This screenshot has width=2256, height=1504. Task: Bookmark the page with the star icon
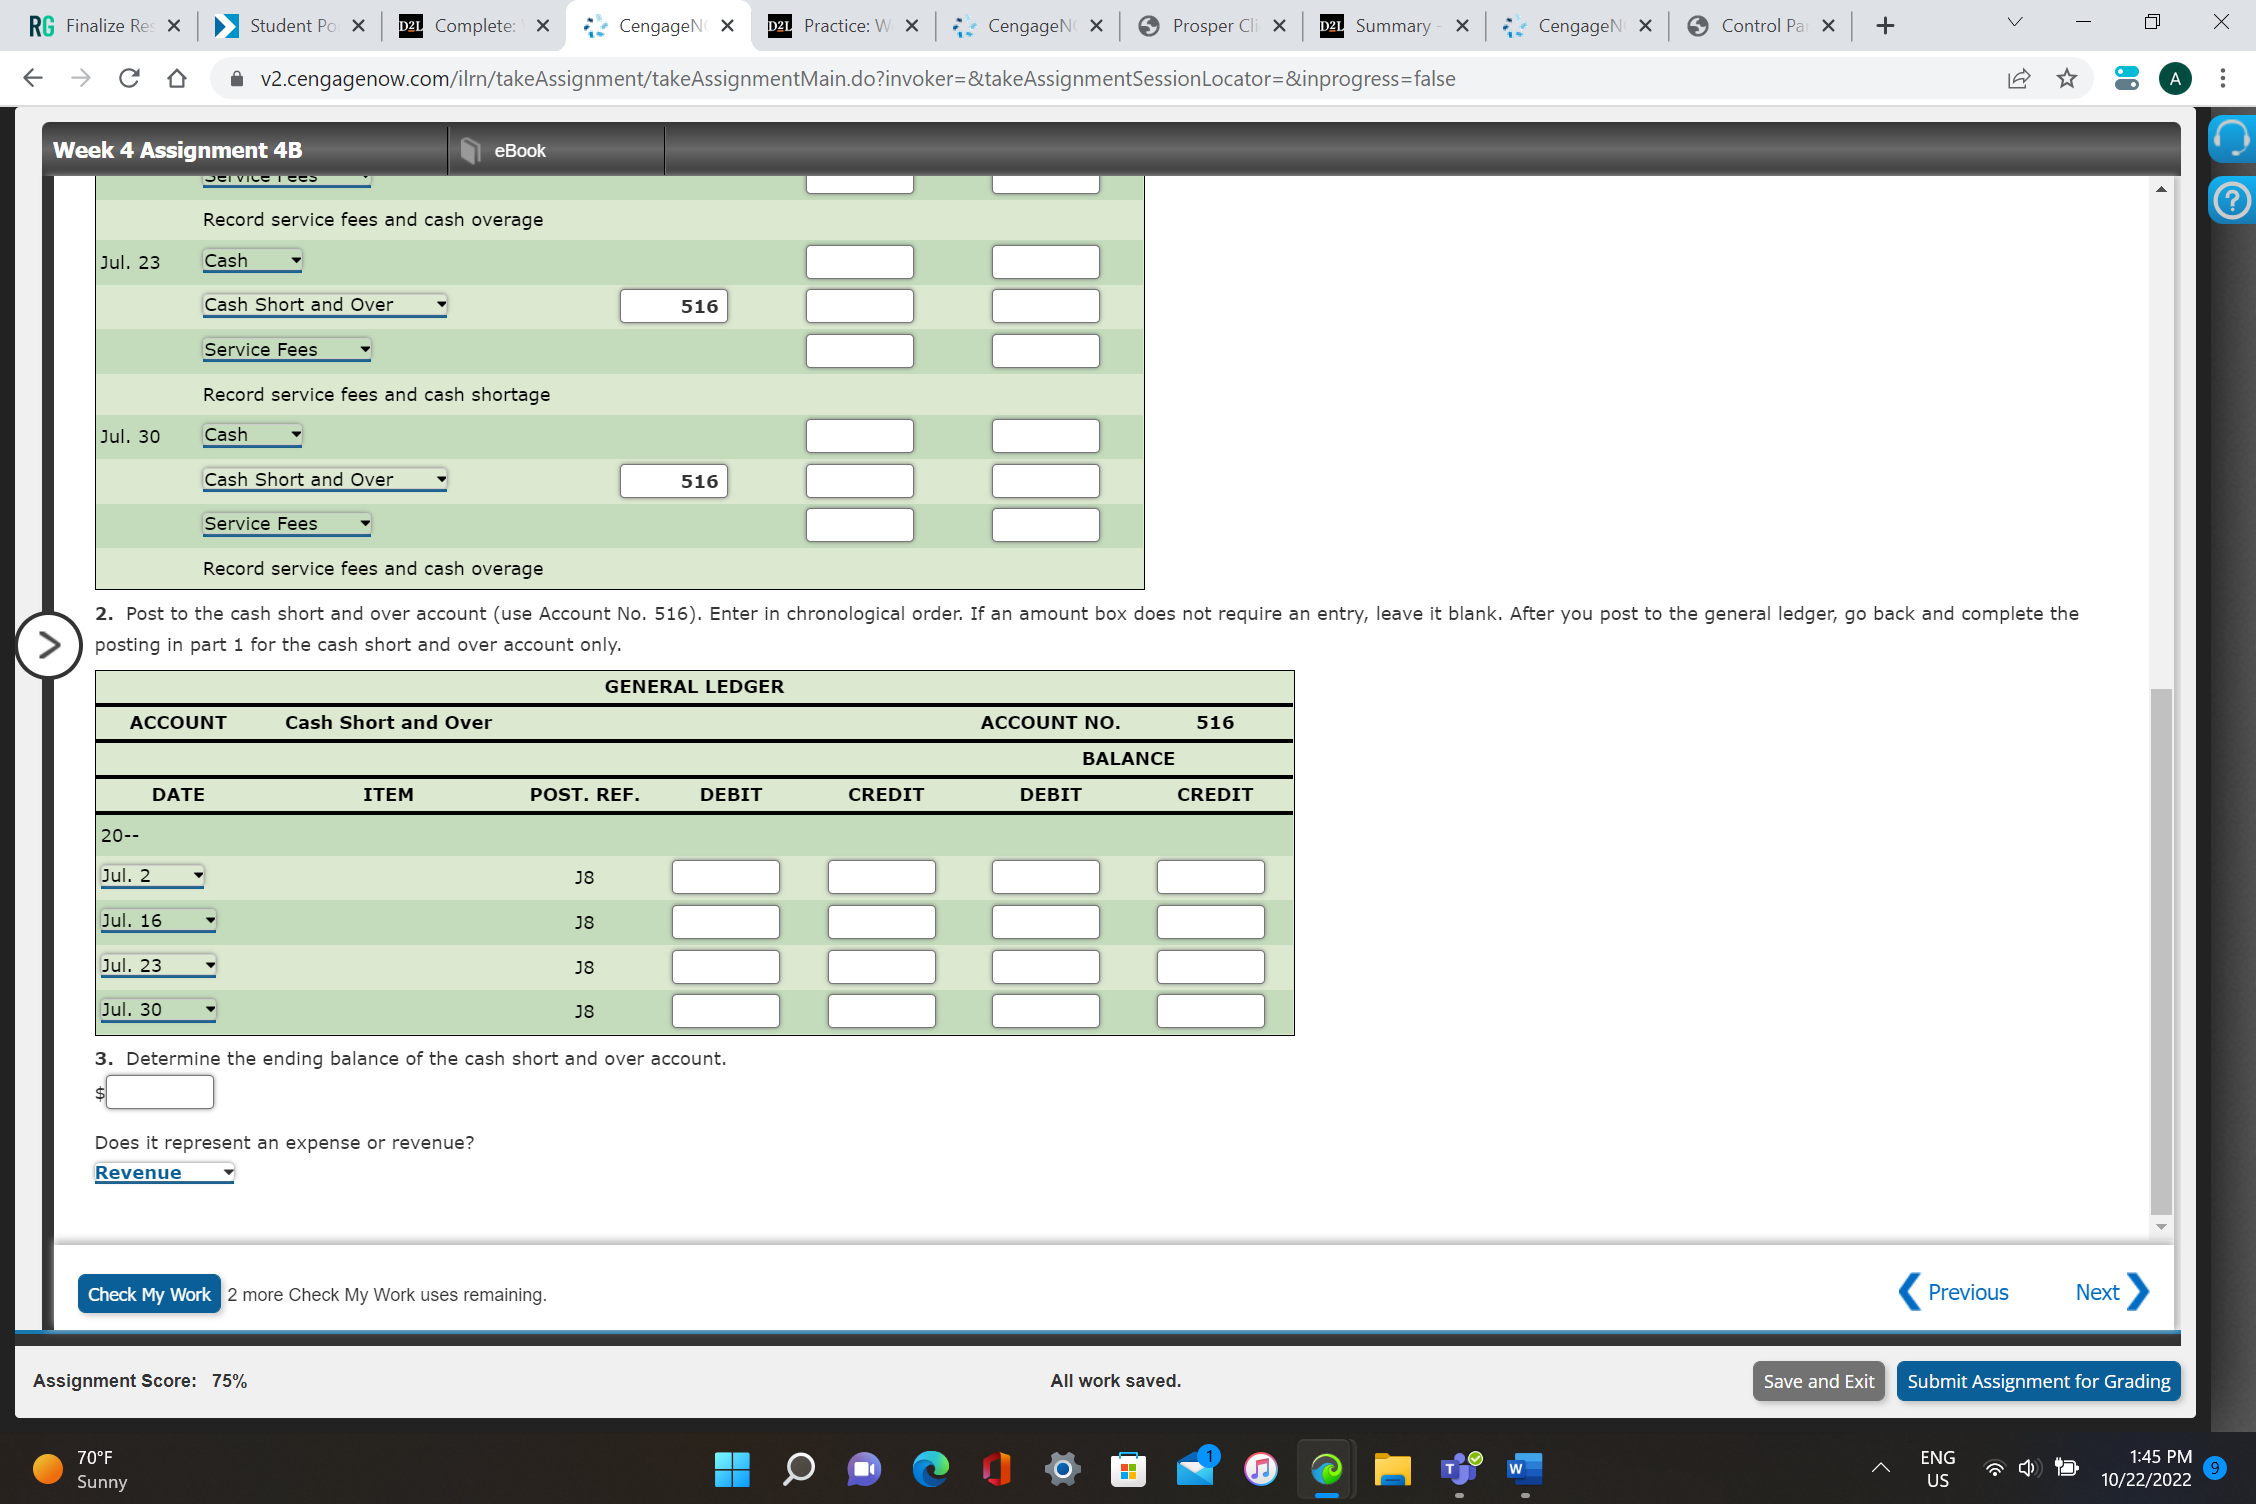coord(2068,78)
